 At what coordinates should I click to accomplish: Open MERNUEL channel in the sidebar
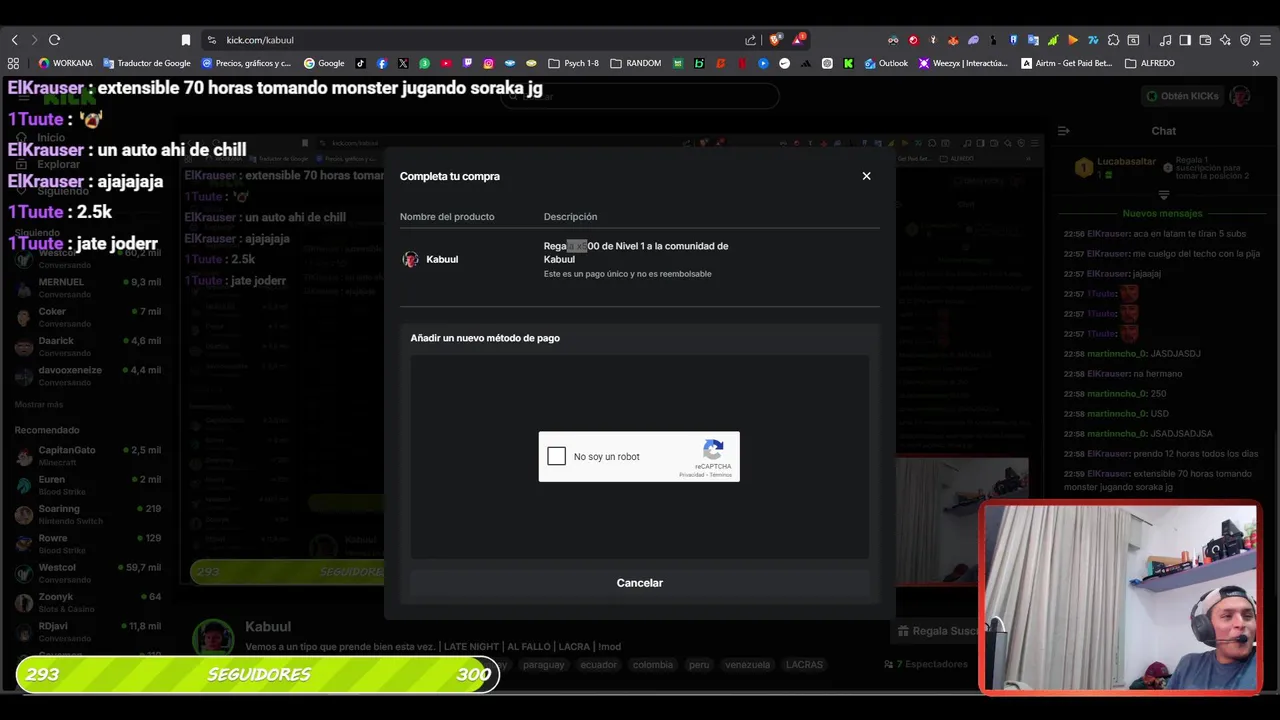click(88, 287)
